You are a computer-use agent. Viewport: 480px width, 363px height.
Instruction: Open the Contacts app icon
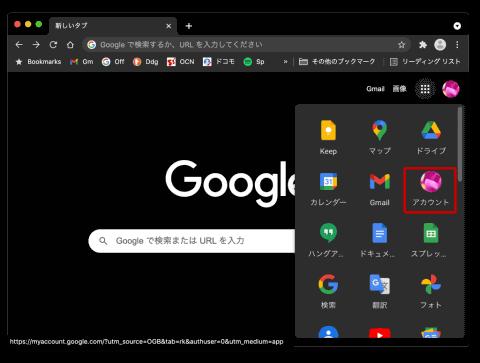328,332
